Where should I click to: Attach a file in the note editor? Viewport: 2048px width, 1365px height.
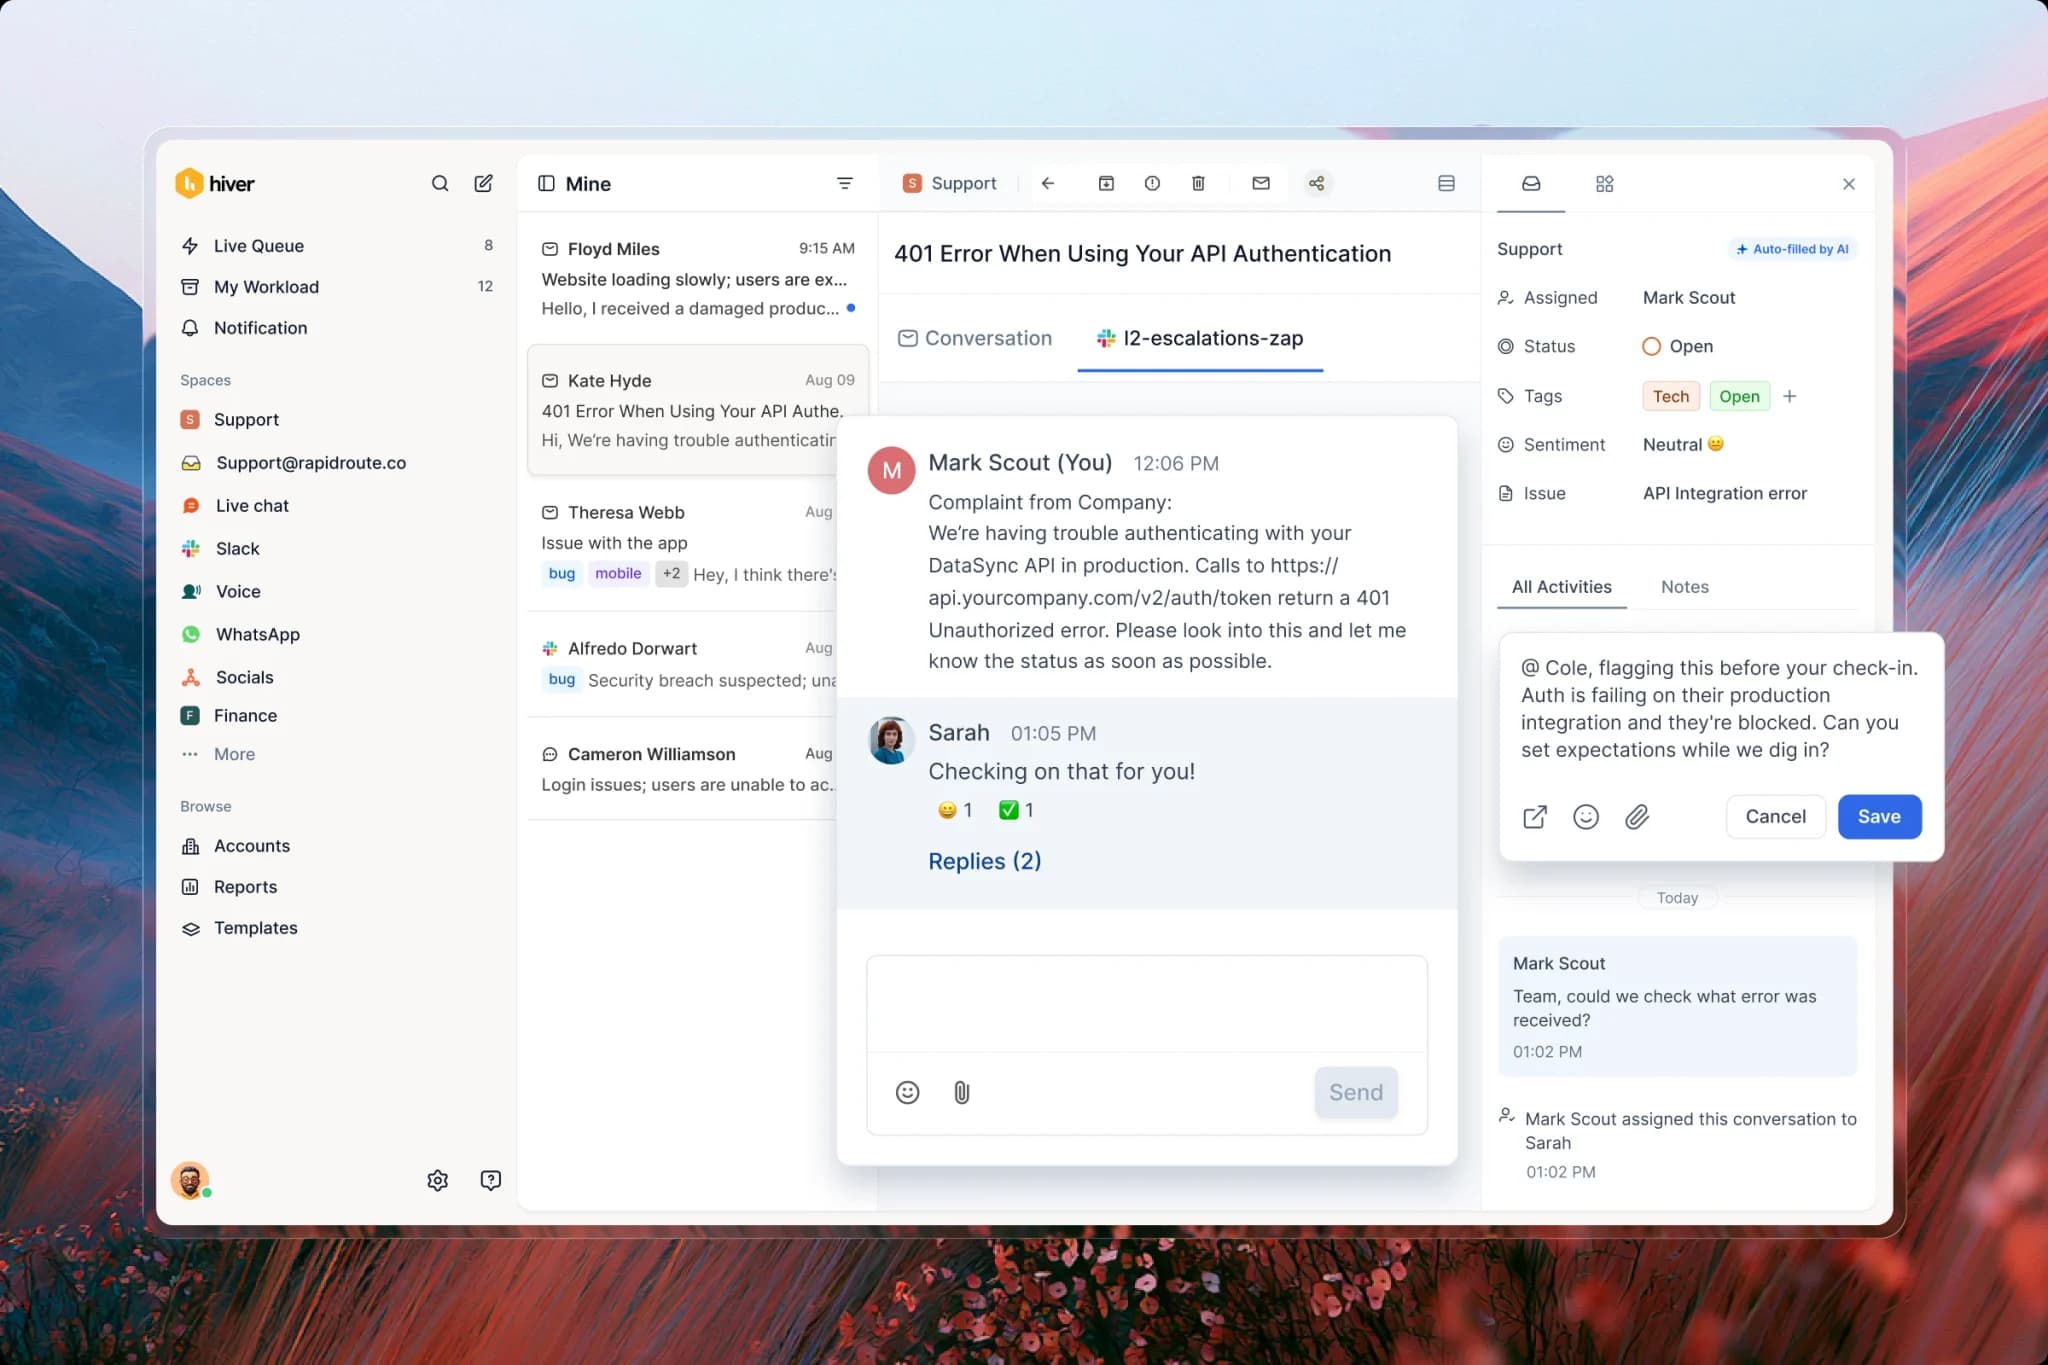click(x=1637, y=817)
